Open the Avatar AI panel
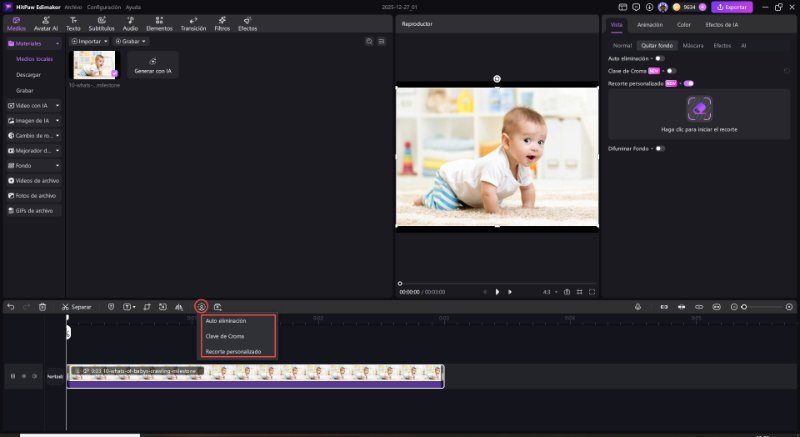Image resolution: width=800 pixels, height=437 pixels. click(46, 24)
